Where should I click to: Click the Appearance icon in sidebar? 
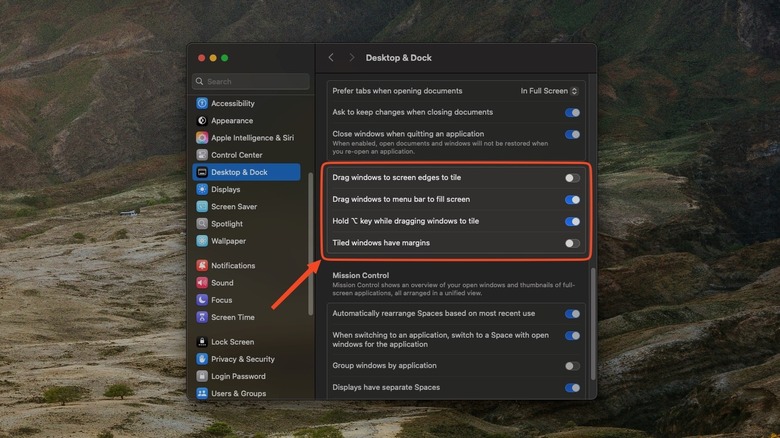point(202,120)
